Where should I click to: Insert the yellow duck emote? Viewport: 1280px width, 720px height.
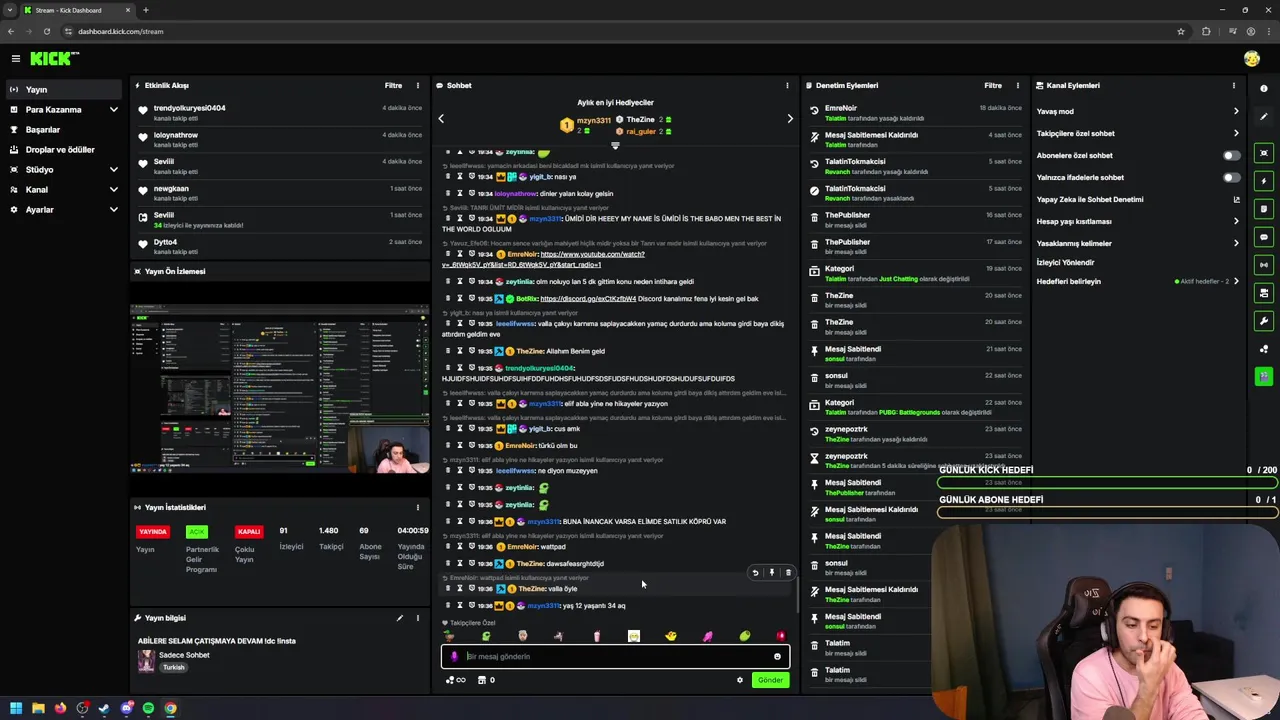(x=671, y=636)
